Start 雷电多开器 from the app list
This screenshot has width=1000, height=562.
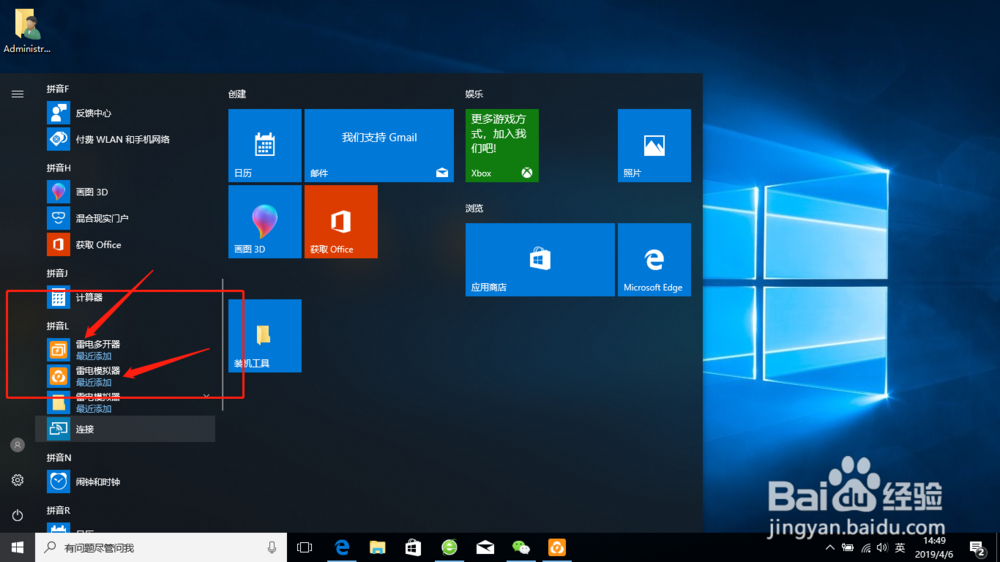[125, 350]
